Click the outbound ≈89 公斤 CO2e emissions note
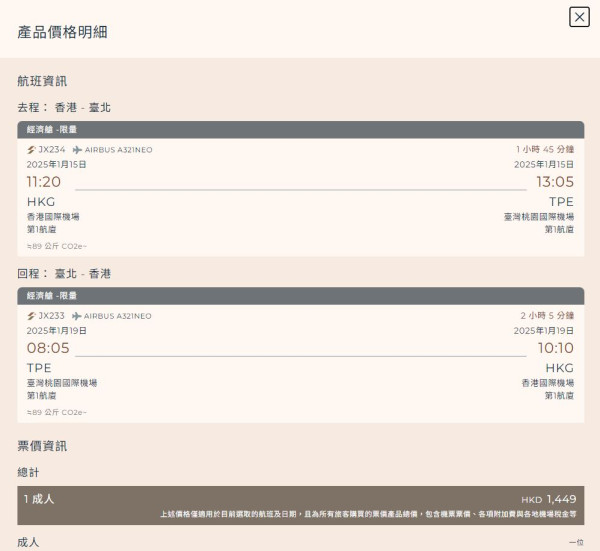The height and width of the screenshot is (551, 600). click(57, 246)
